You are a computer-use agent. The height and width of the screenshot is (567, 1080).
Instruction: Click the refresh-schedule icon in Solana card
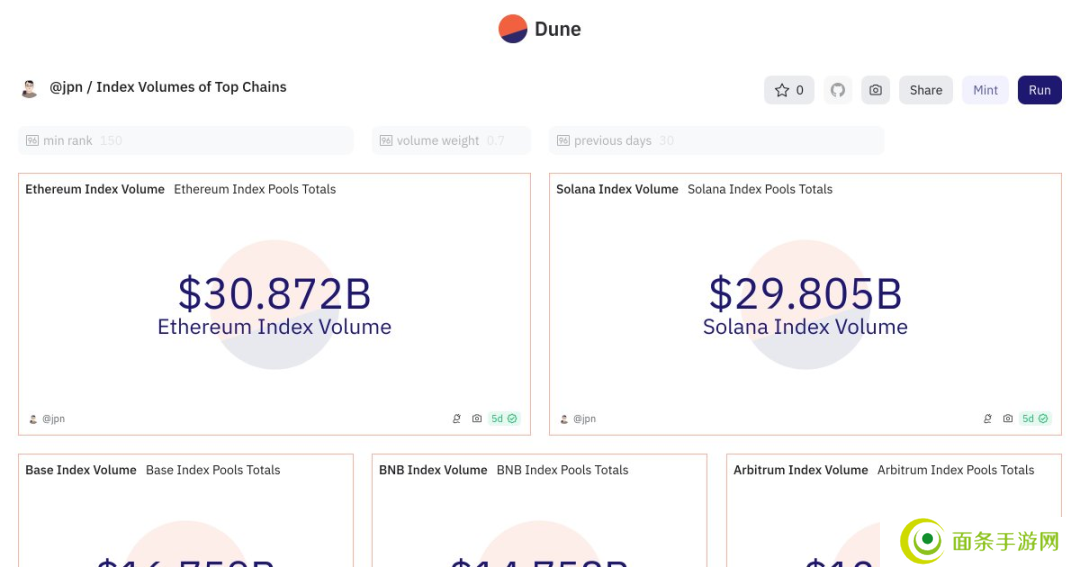coord(987,419)
